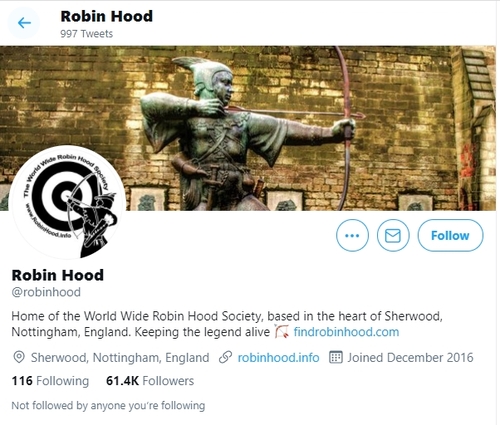Click the Robin Hood header title at top
The image size is (500, 425).
tap(107, 16)
